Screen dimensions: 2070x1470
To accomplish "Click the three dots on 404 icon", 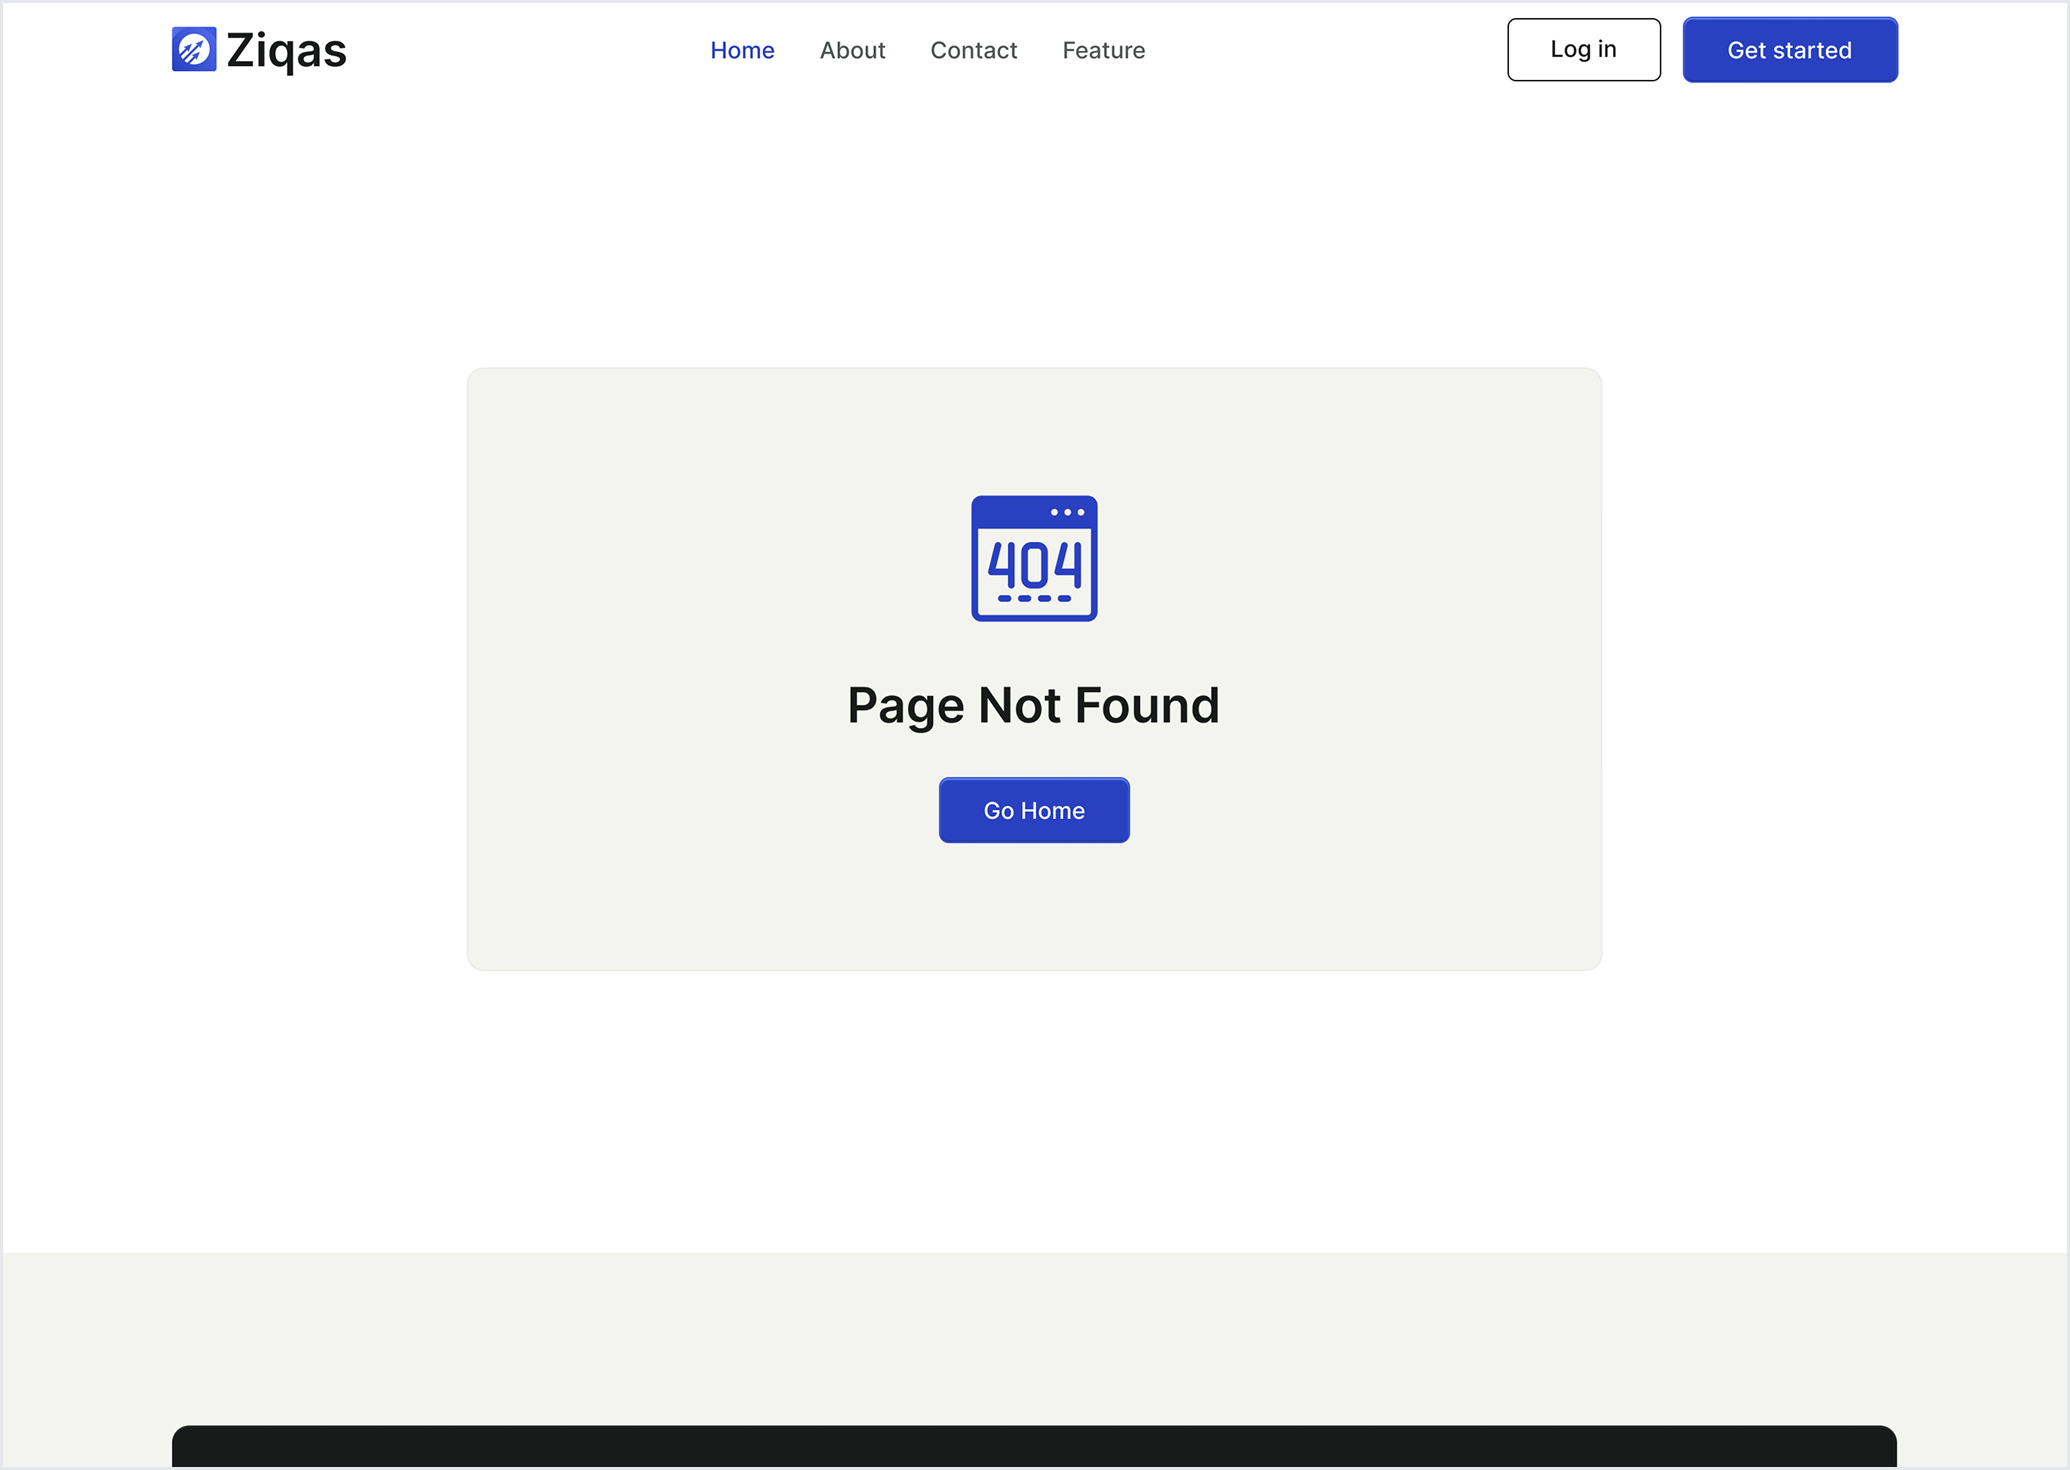I will click(1067, 512).
